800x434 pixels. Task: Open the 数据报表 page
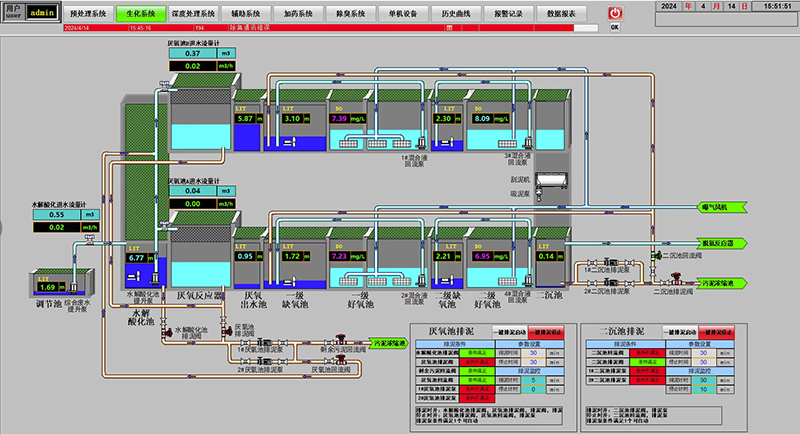pos(561,14)
